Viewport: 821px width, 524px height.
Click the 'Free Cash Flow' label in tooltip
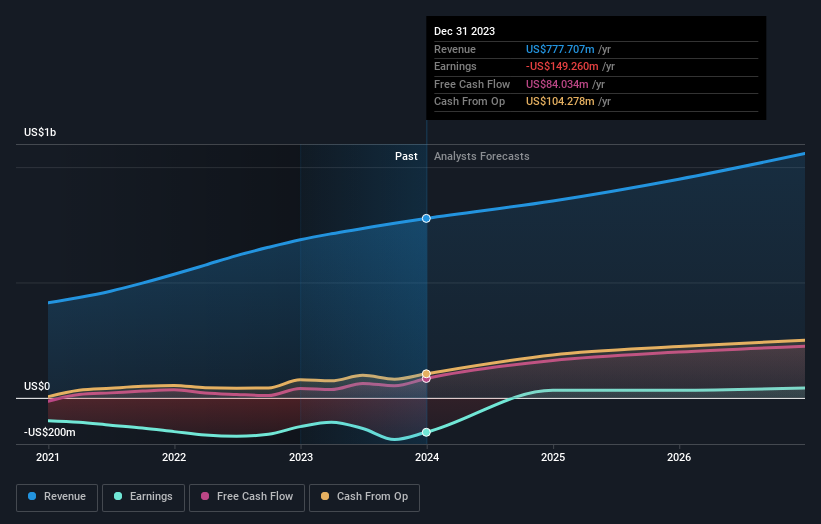[472, 84]
